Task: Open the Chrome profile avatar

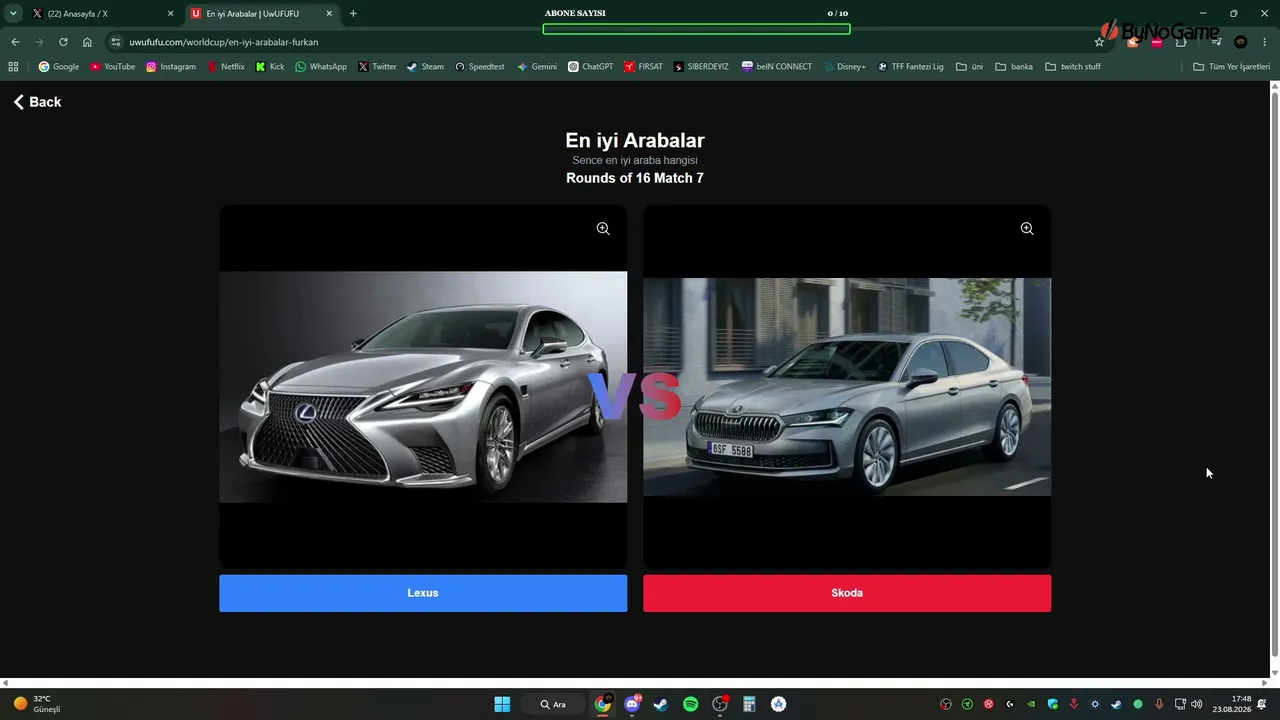Action: coord(1241,42)
